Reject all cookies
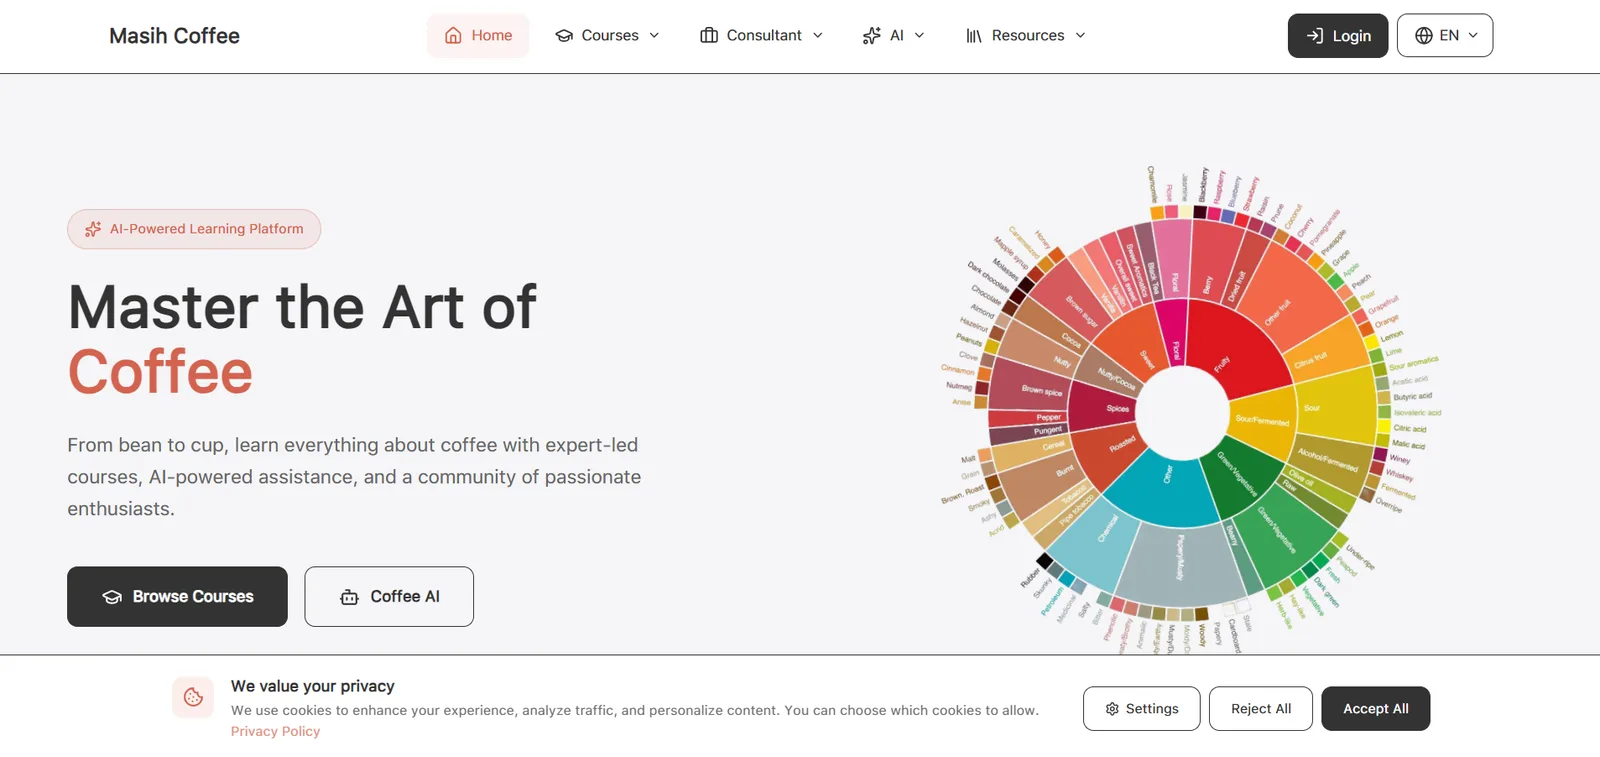The image size is (1600, 757). [x=1261, y=709]
